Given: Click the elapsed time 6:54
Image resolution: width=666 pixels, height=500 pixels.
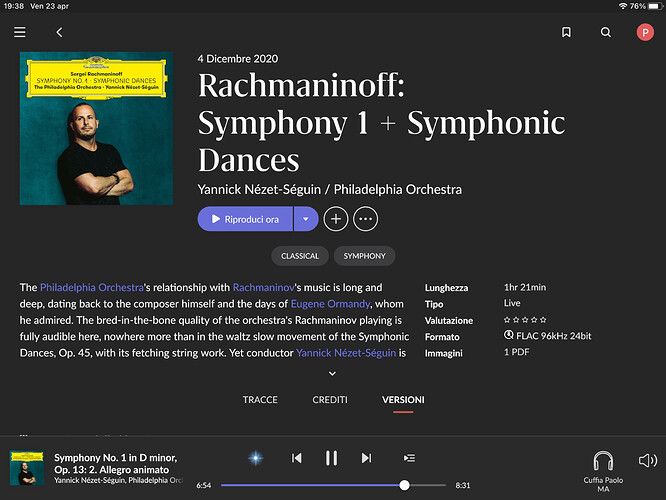Looking at the screenshot, I should pyautogui.click(x=203, y=485).
